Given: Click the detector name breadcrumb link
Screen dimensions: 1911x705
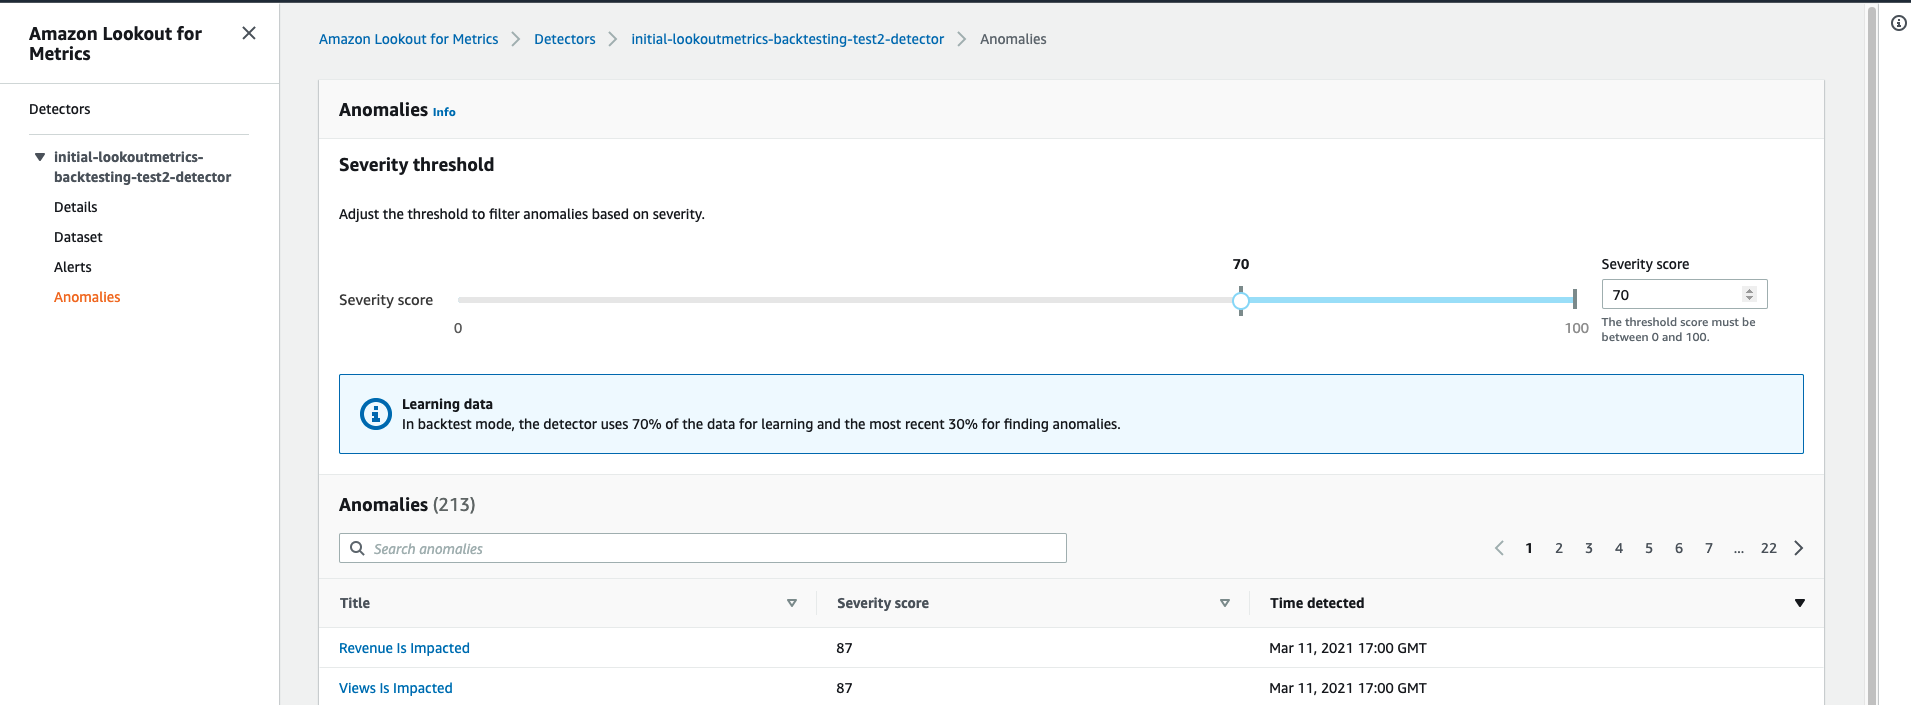Looking at the screenshot, I should (x=788, y=39).
